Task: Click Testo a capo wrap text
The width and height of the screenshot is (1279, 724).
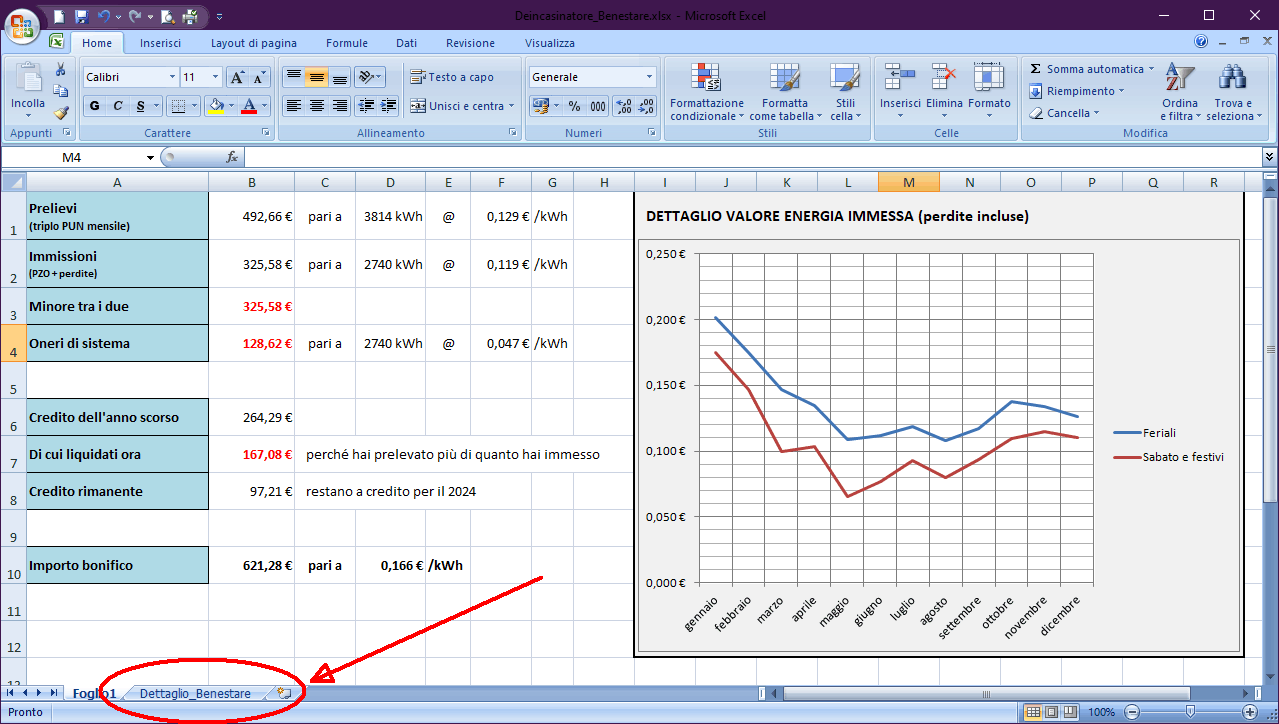Action: pos(452,77)
